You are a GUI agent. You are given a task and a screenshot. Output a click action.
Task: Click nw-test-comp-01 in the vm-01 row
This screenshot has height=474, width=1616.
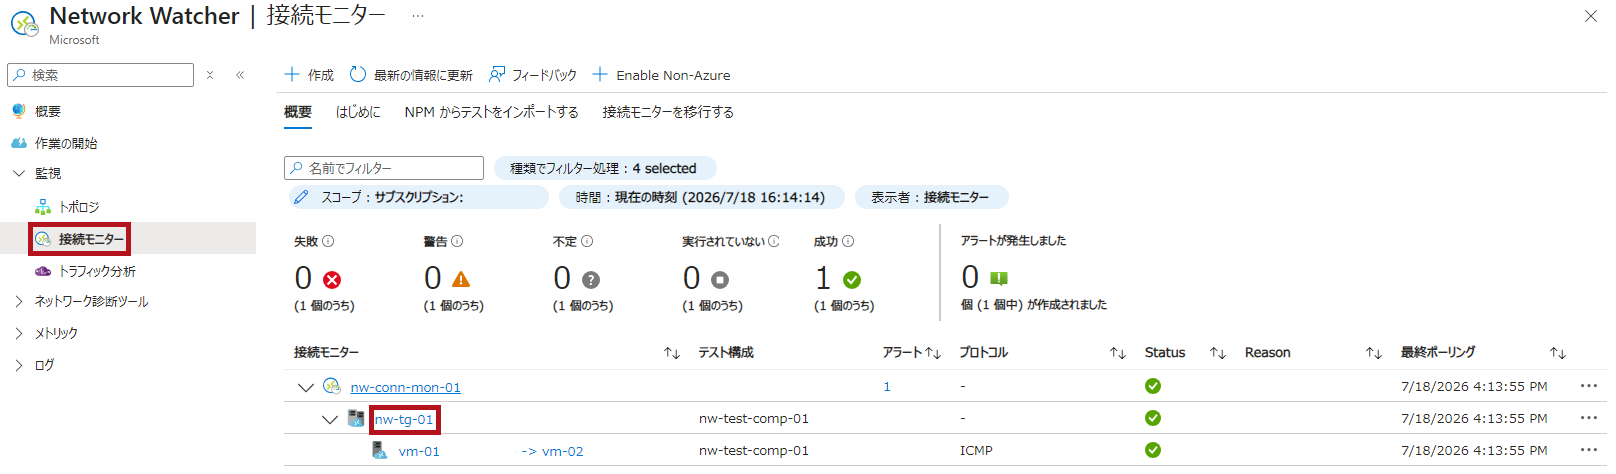click(x=754, y=451)
